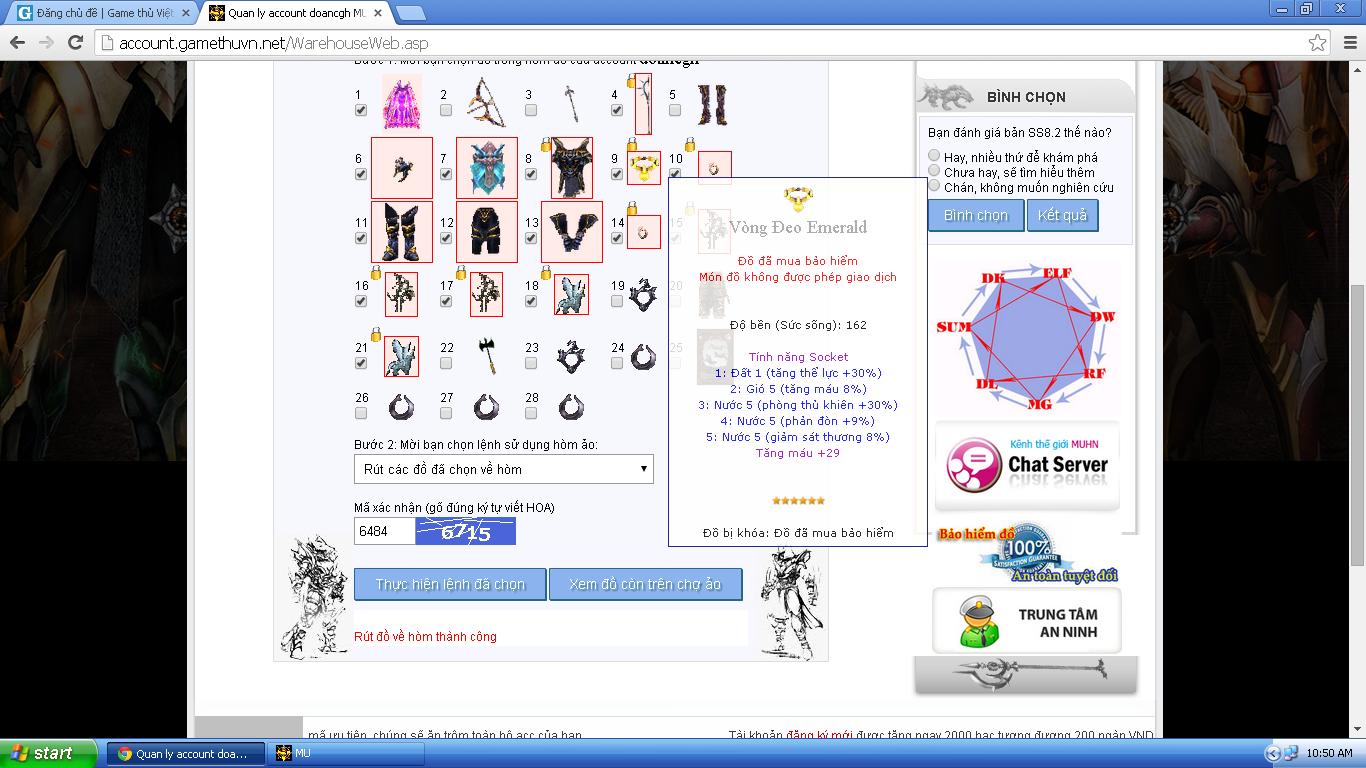Click the dark pendant in slot 19
The height and width of the screenshot is (768, 1366).
click(x=643, y=295)
